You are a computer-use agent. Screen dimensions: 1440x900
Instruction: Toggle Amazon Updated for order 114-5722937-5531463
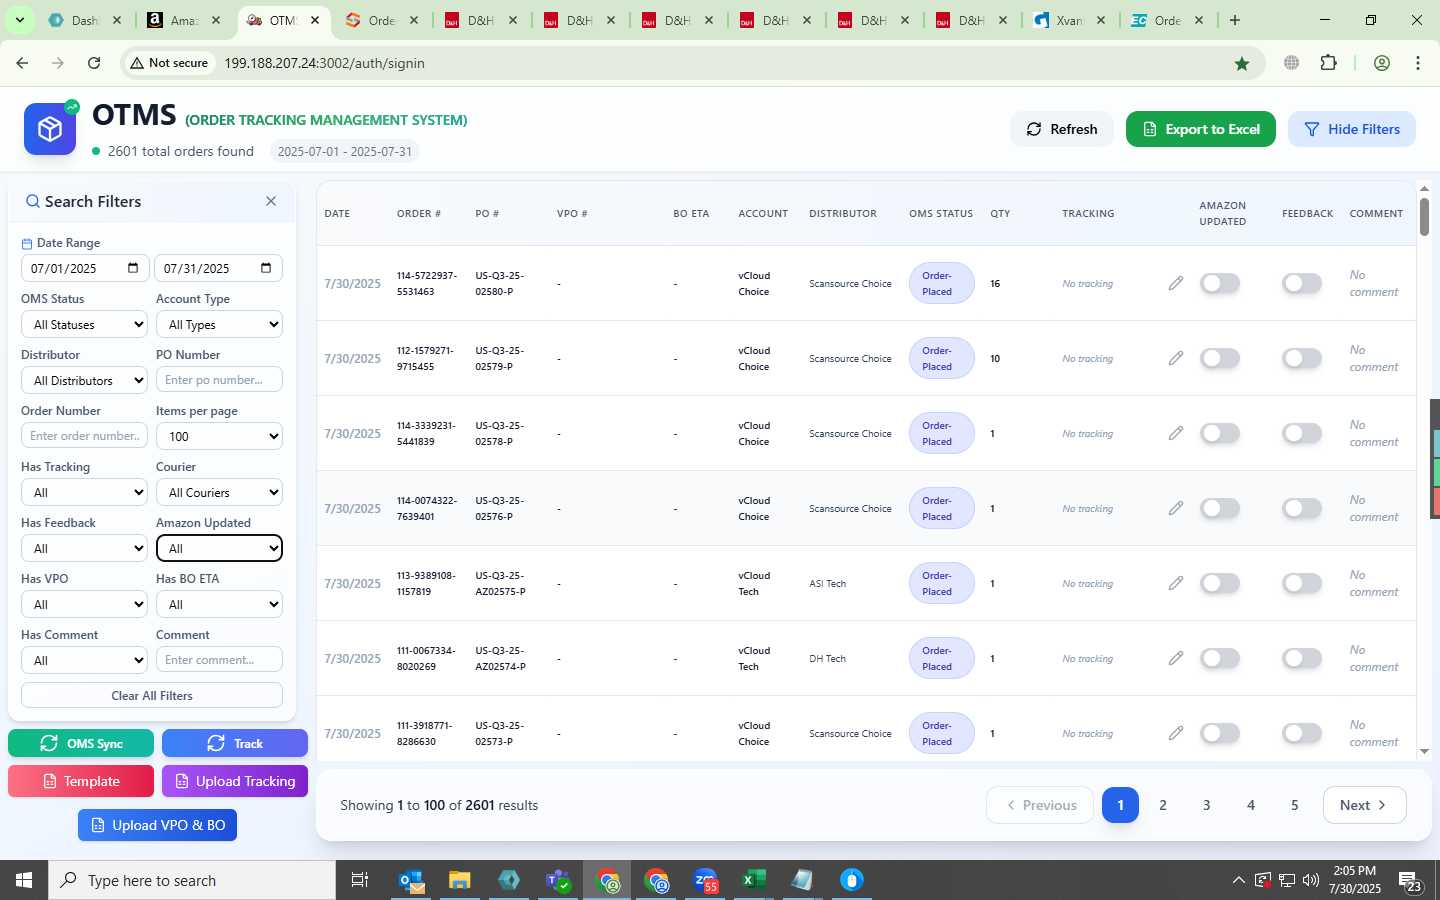coord(1220,283)
